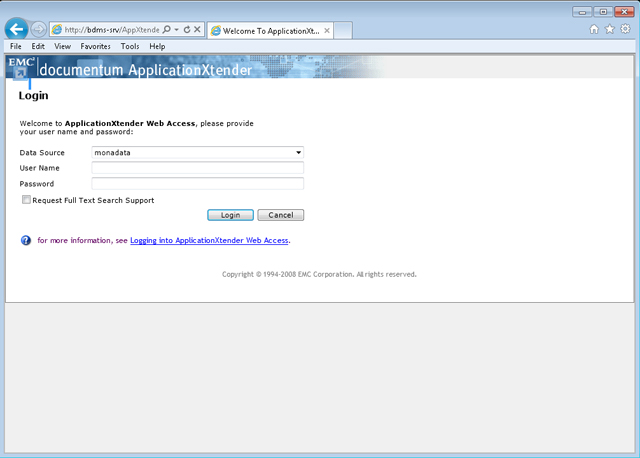
Task: Open Favorites star icon
Action: 609,29
